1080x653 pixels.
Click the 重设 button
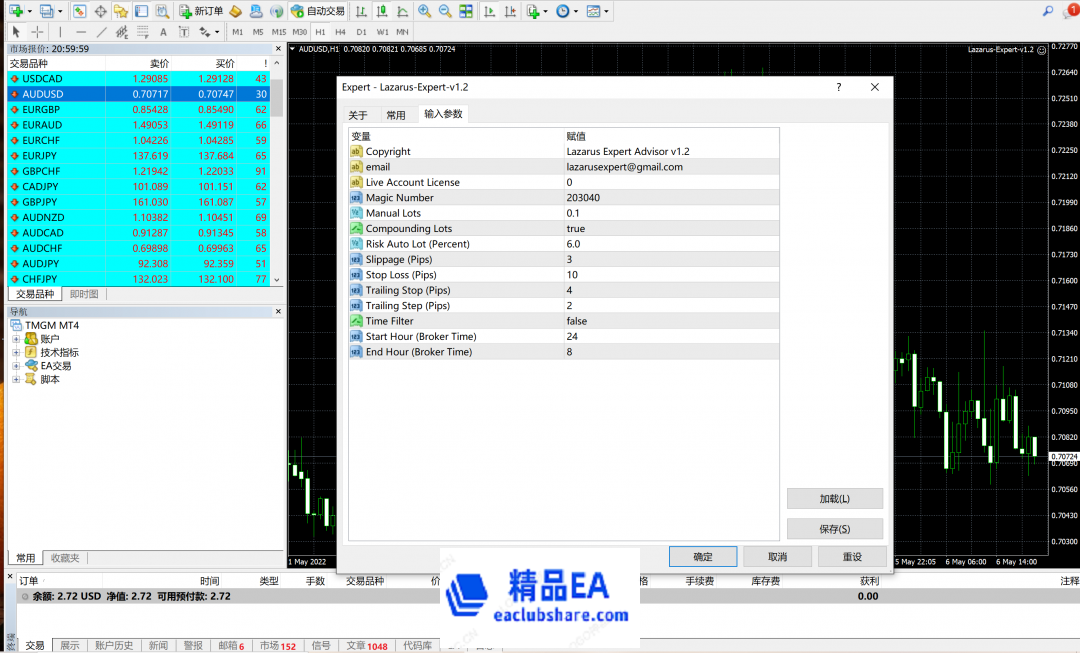pos(852,557)
